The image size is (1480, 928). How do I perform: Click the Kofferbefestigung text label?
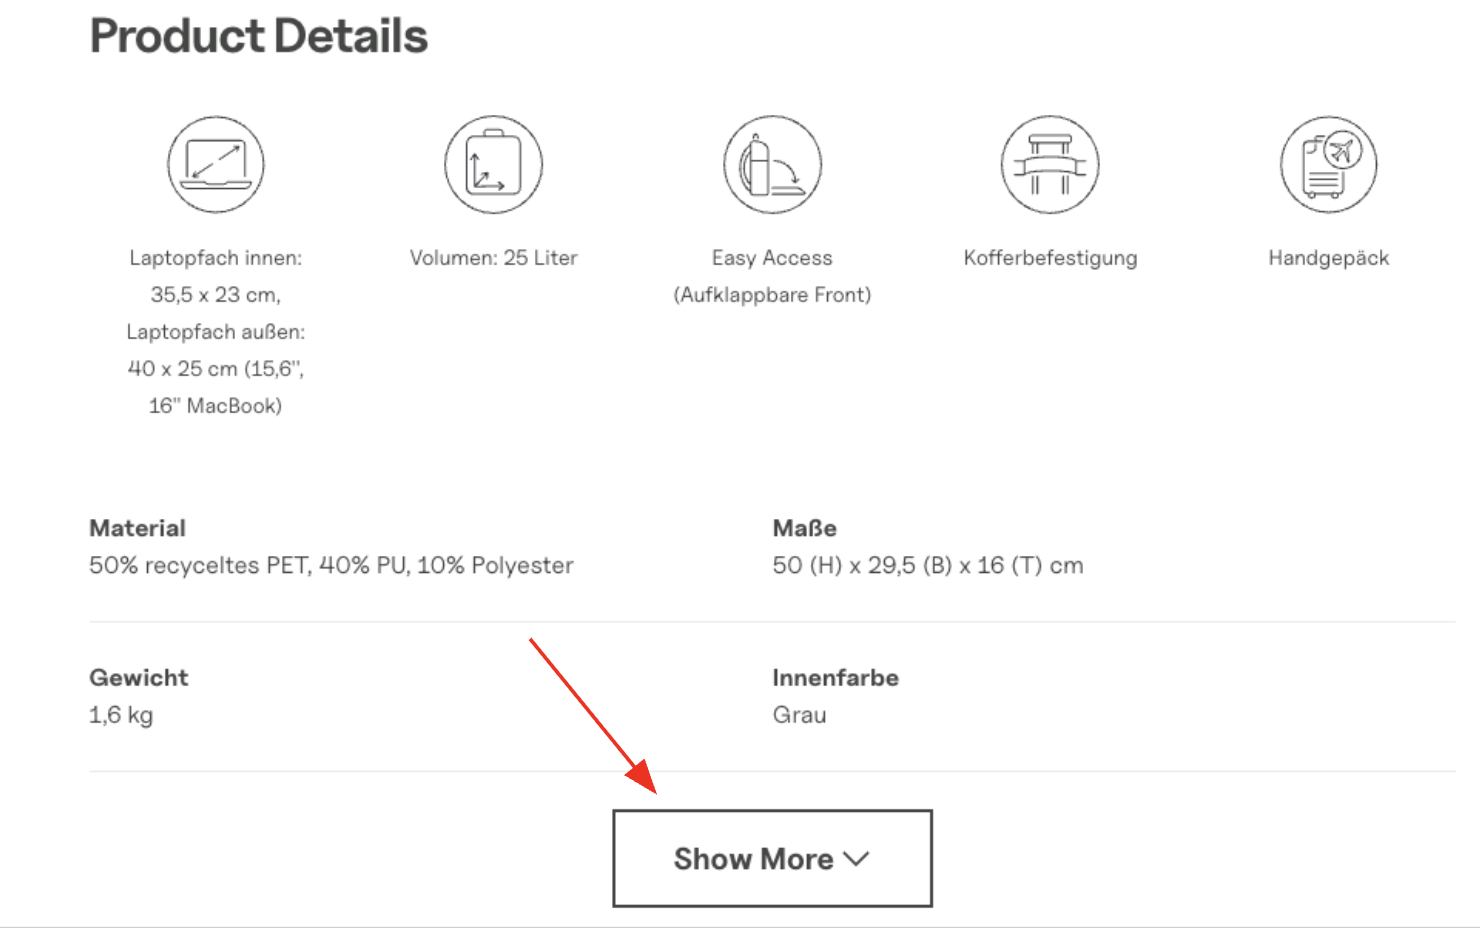coord(1050,258)
